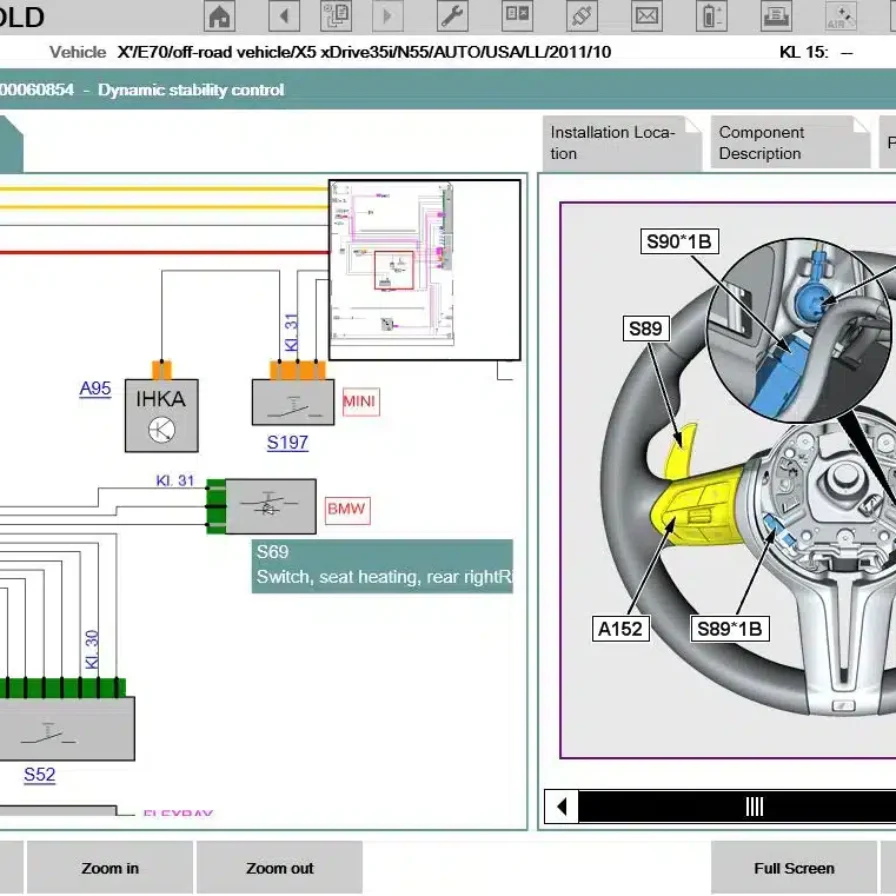
Task: Click the left arrow of image scrollbar
Action: click(562, 806)
